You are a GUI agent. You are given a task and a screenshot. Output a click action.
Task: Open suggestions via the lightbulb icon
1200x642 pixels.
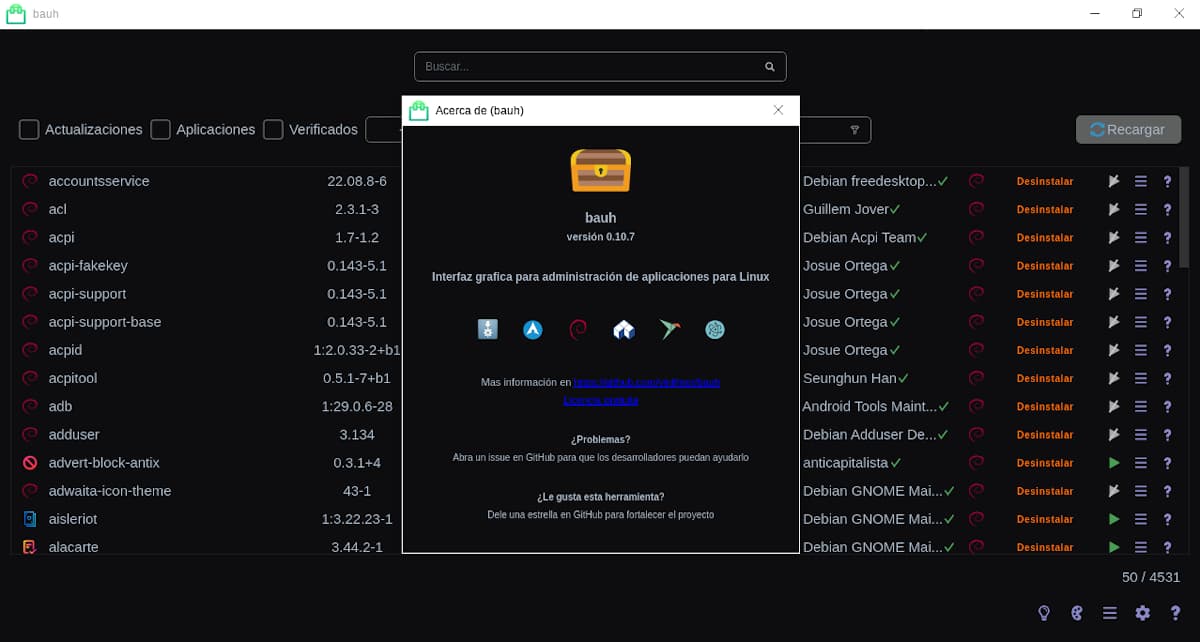click(1044, 613)
